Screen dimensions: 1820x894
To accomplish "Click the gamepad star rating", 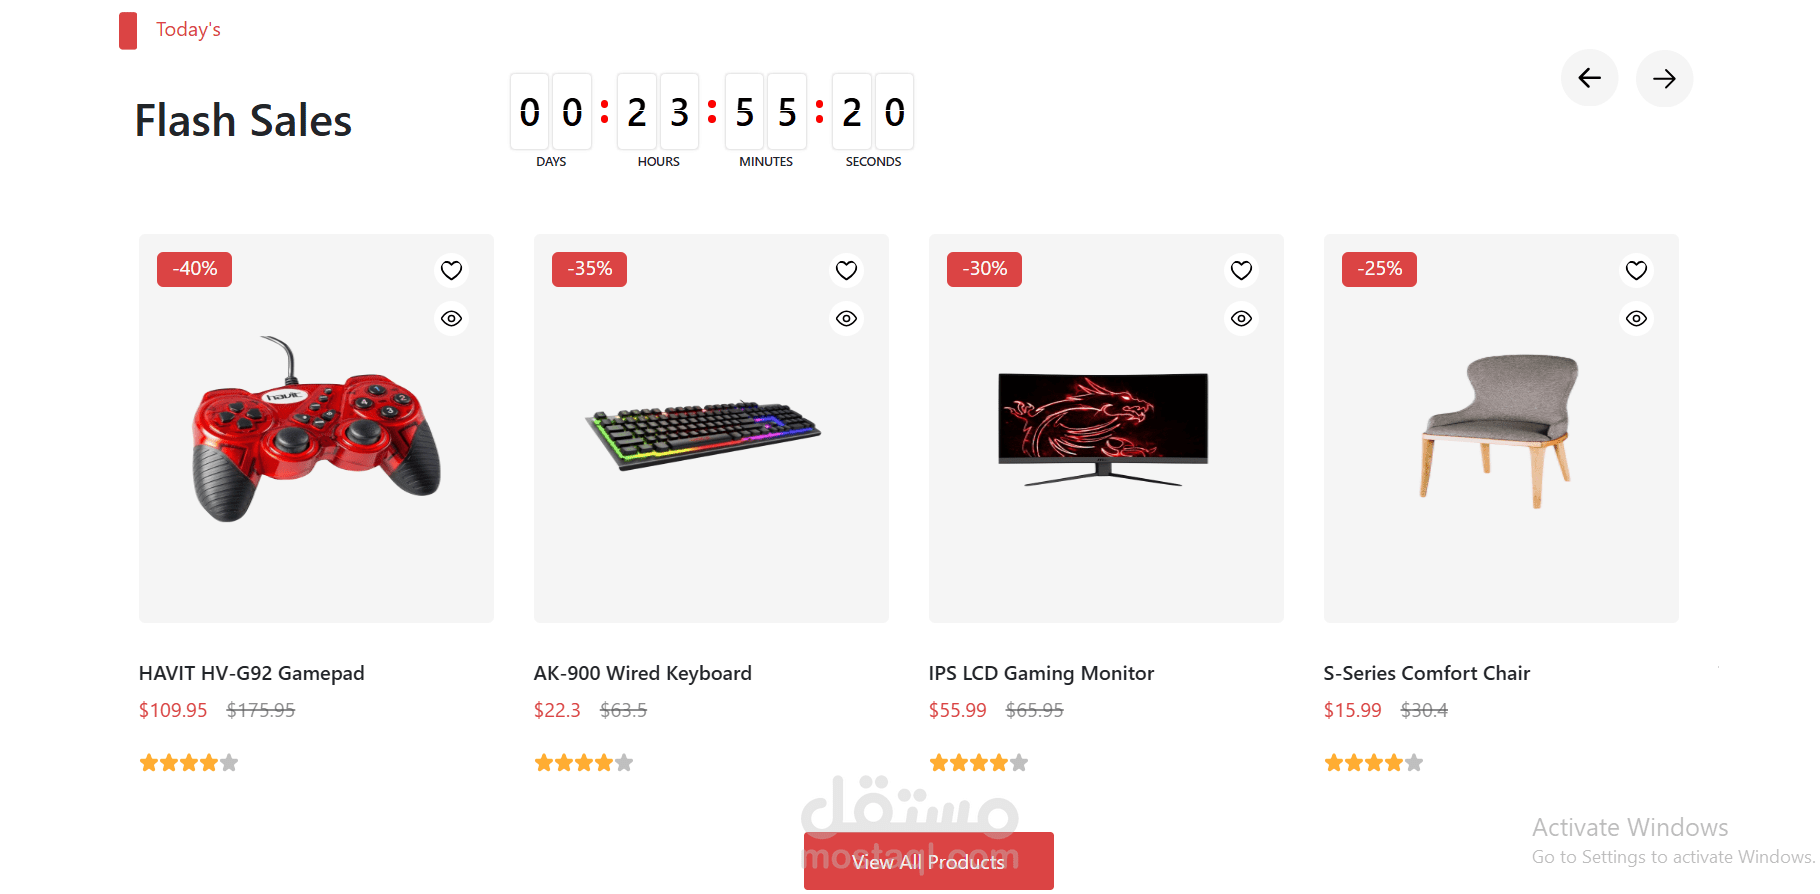I will click(x=188, y=763).
